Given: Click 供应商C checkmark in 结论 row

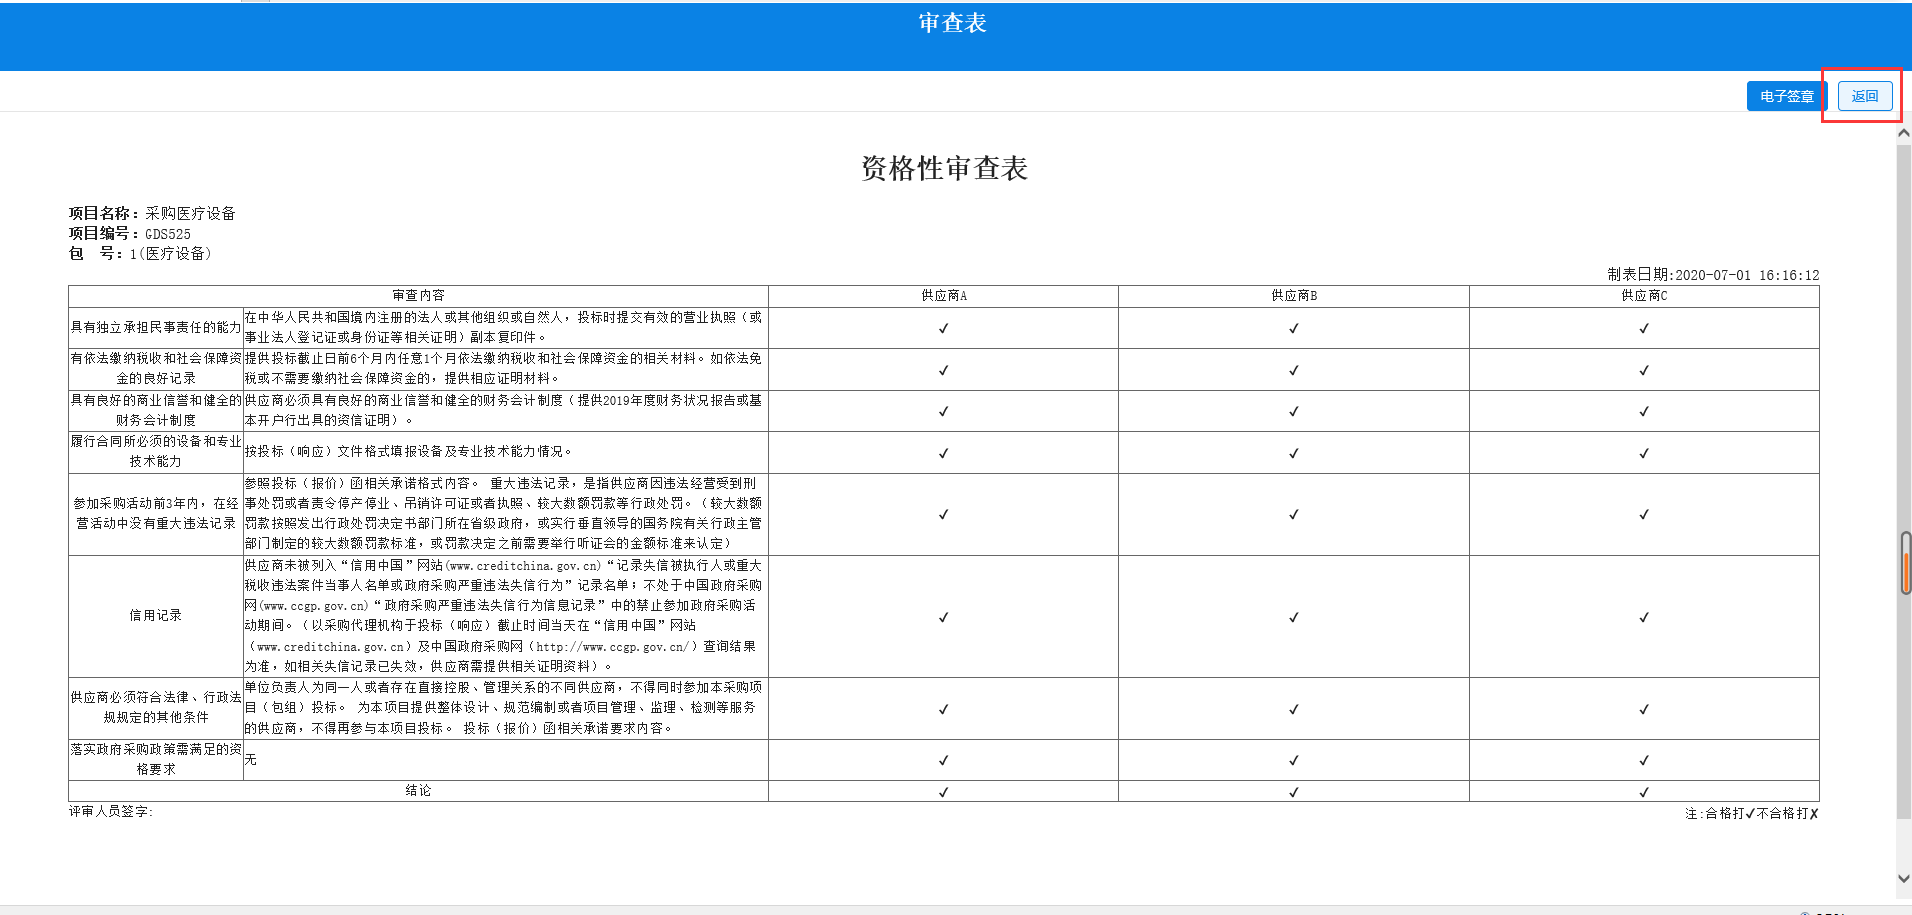Looking at the screenshot, I should click(1644, 792).
